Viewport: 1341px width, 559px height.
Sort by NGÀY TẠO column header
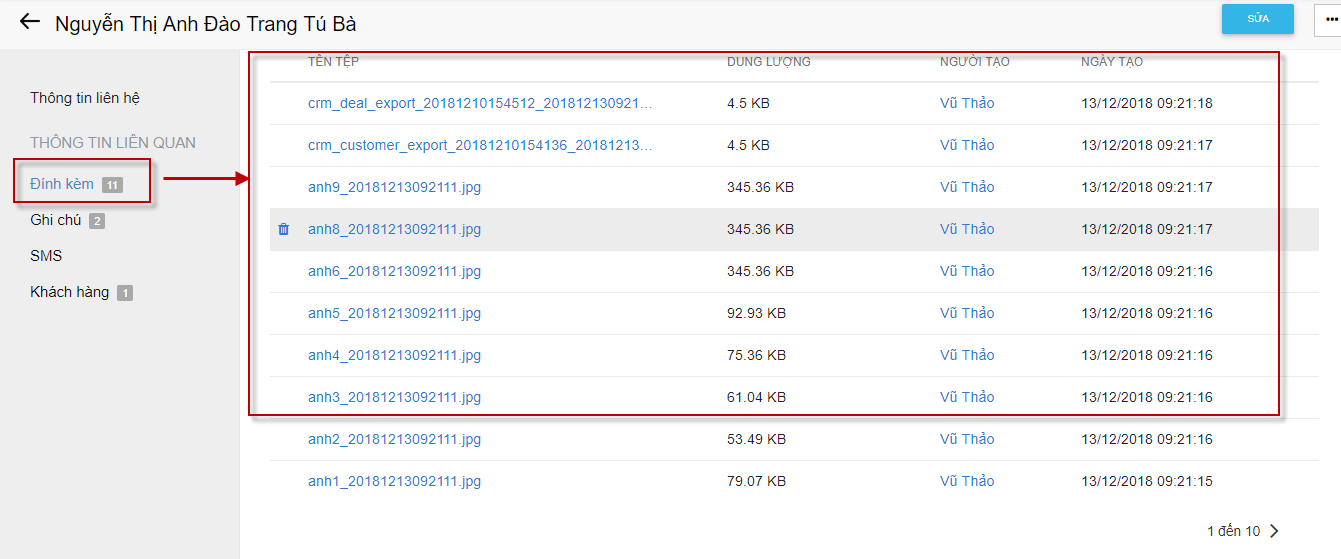point(1111,62)
